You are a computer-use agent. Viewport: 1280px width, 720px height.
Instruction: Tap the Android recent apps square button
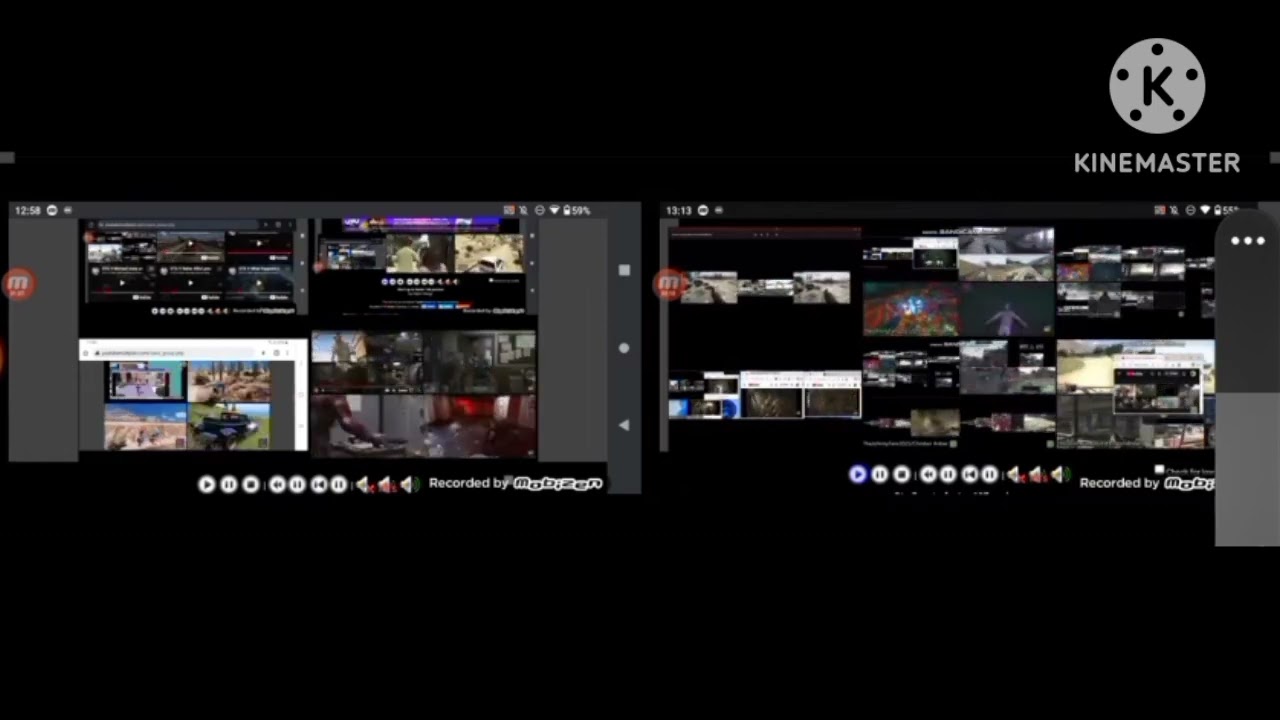click(x=624, y=270)
